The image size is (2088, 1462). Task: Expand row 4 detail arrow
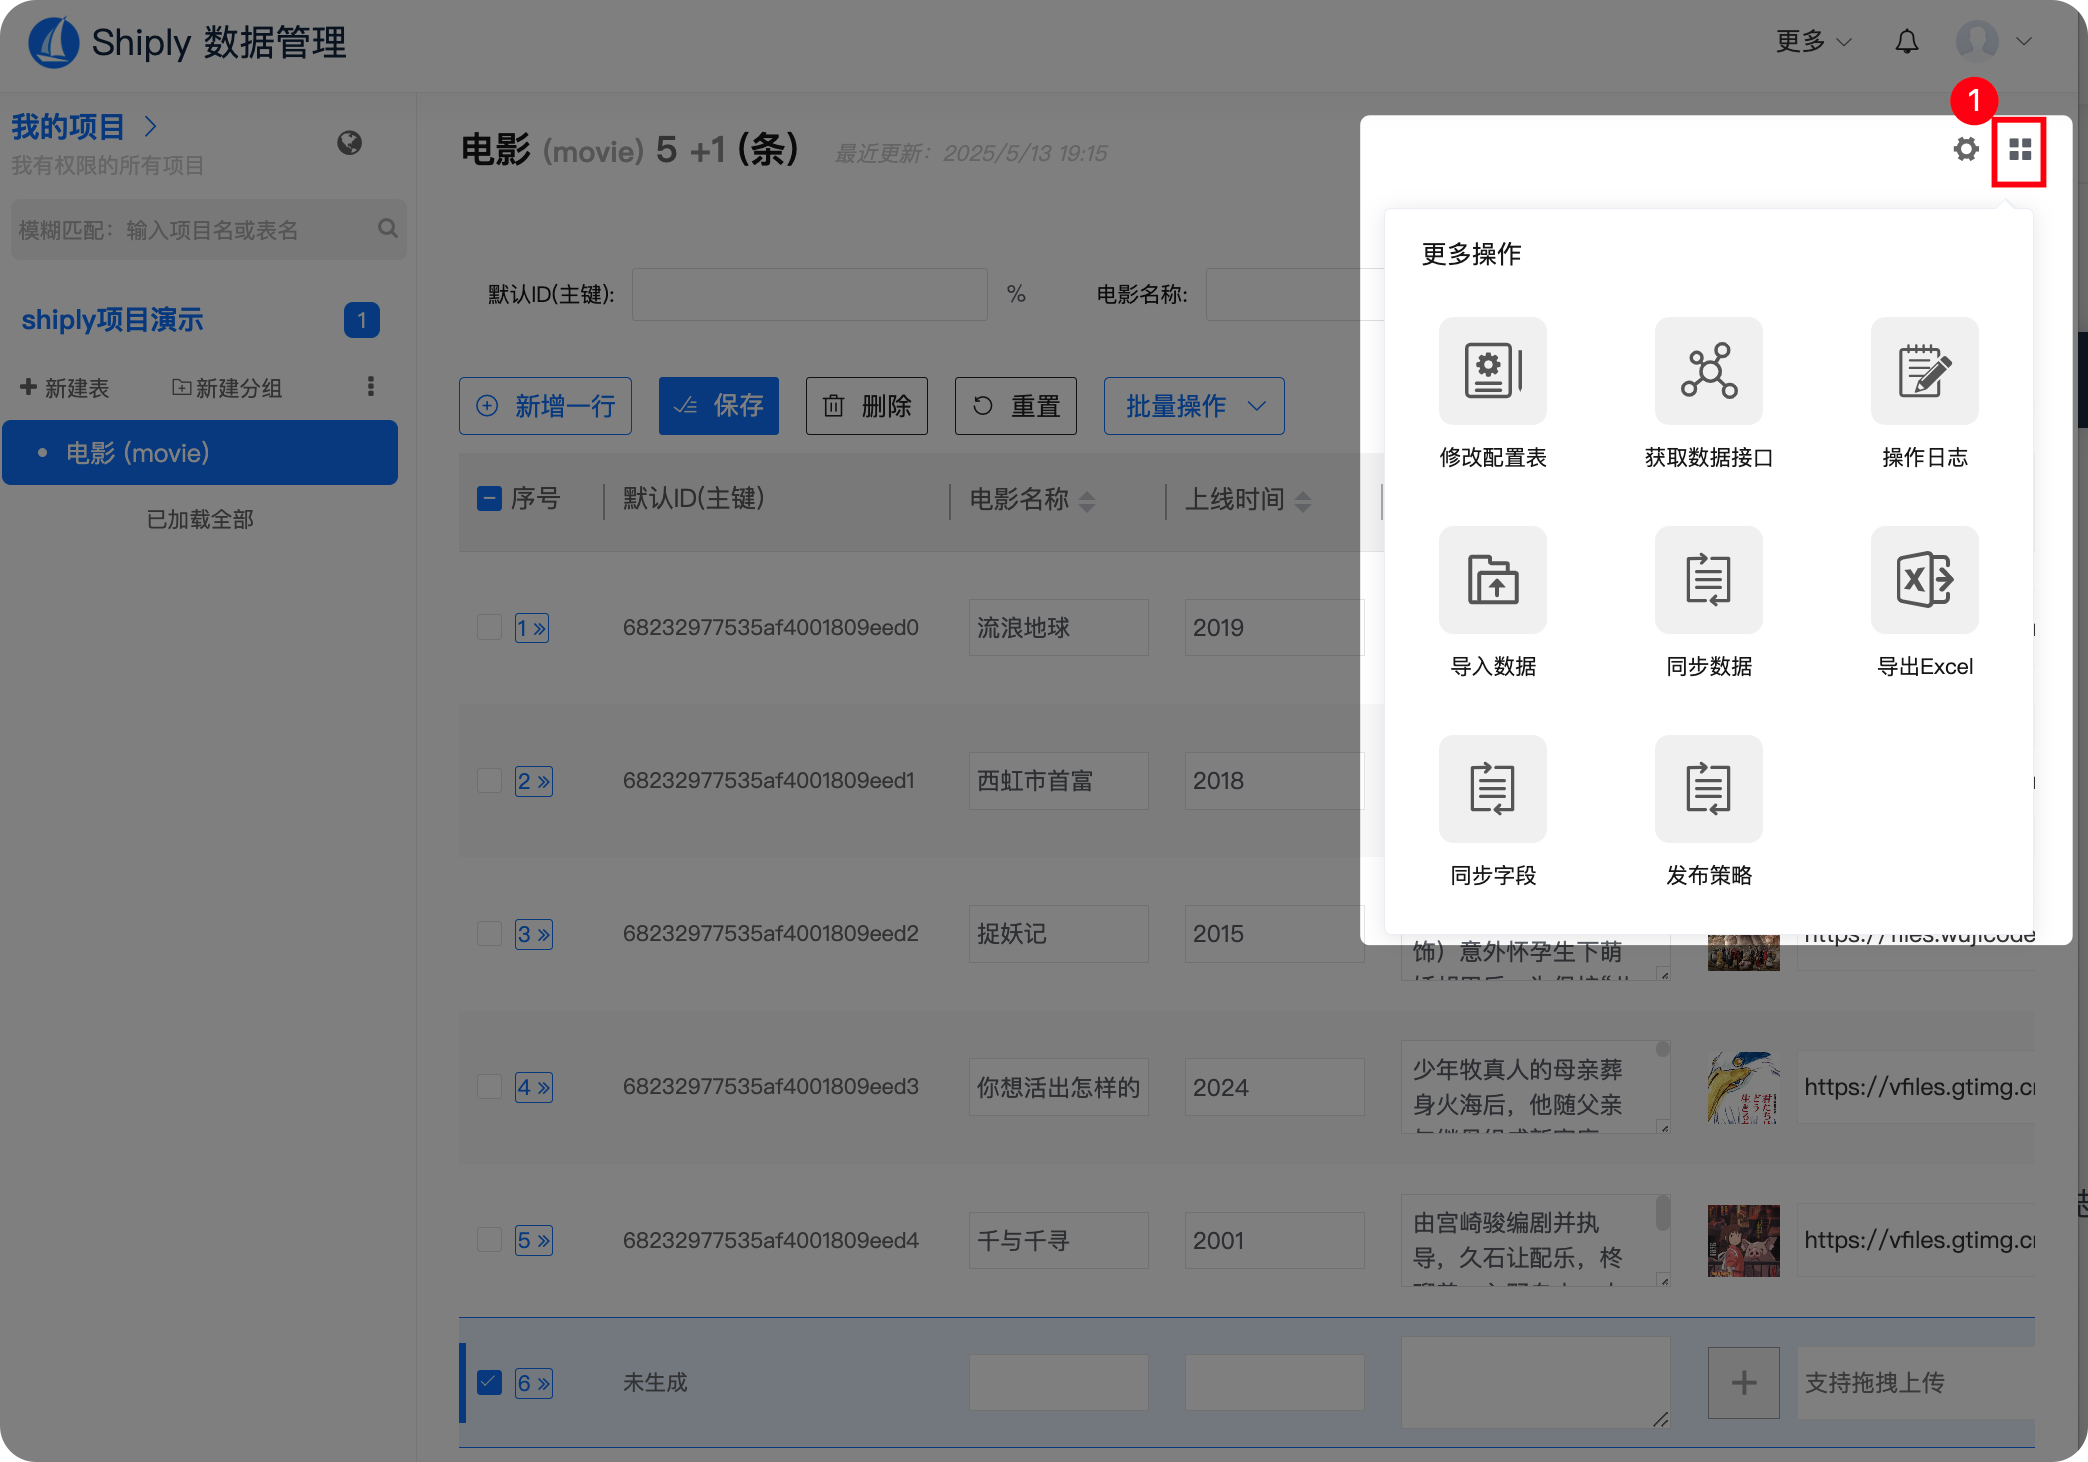(x=533, y=1087)
